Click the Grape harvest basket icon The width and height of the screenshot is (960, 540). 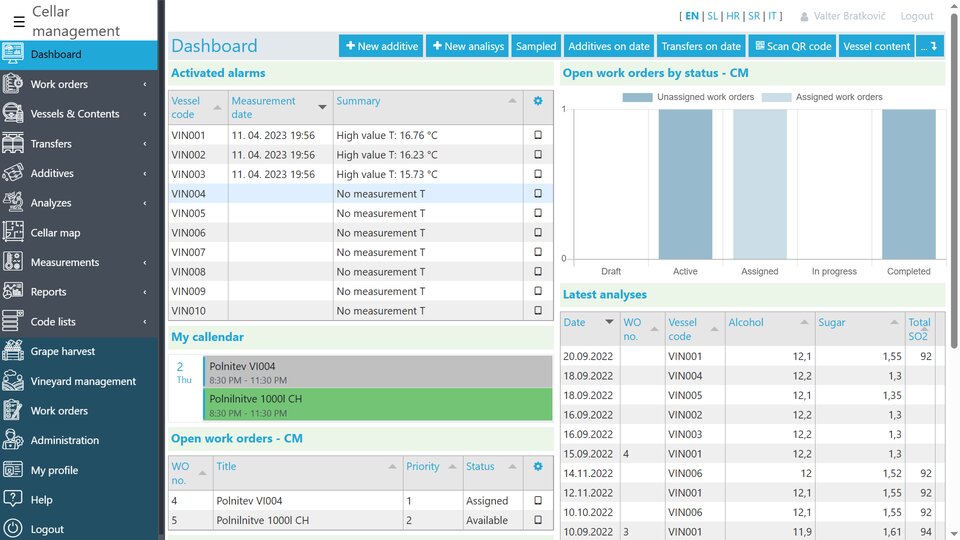[13, 351]
